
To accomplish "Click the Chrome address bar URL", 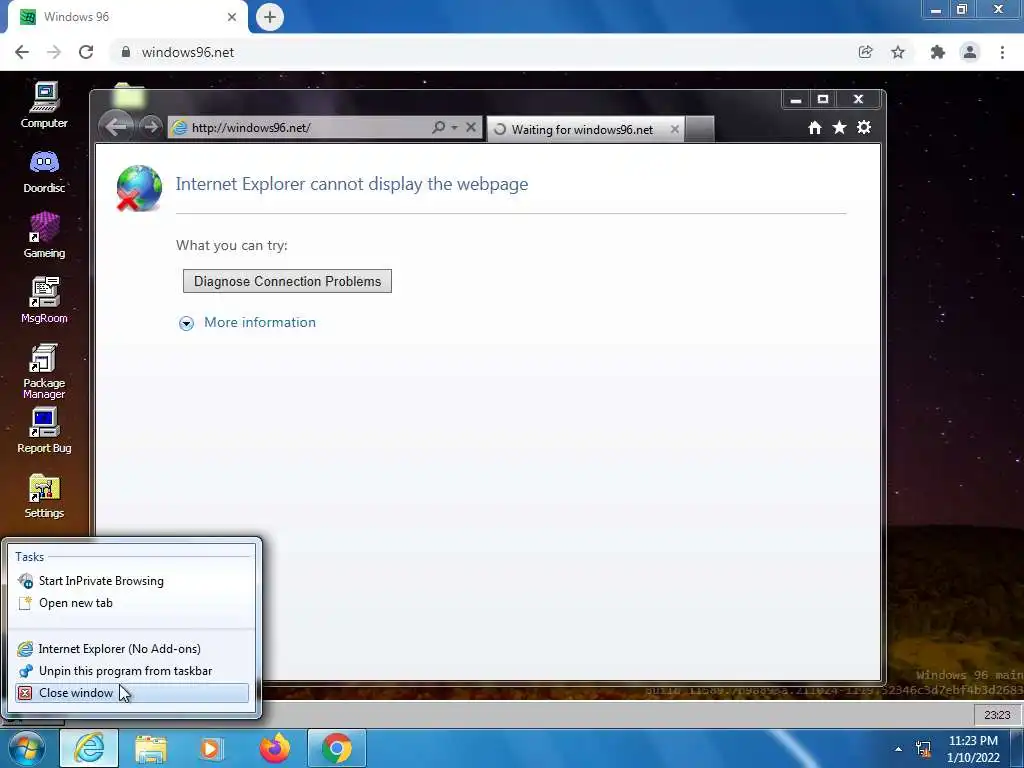I will 187,52.
